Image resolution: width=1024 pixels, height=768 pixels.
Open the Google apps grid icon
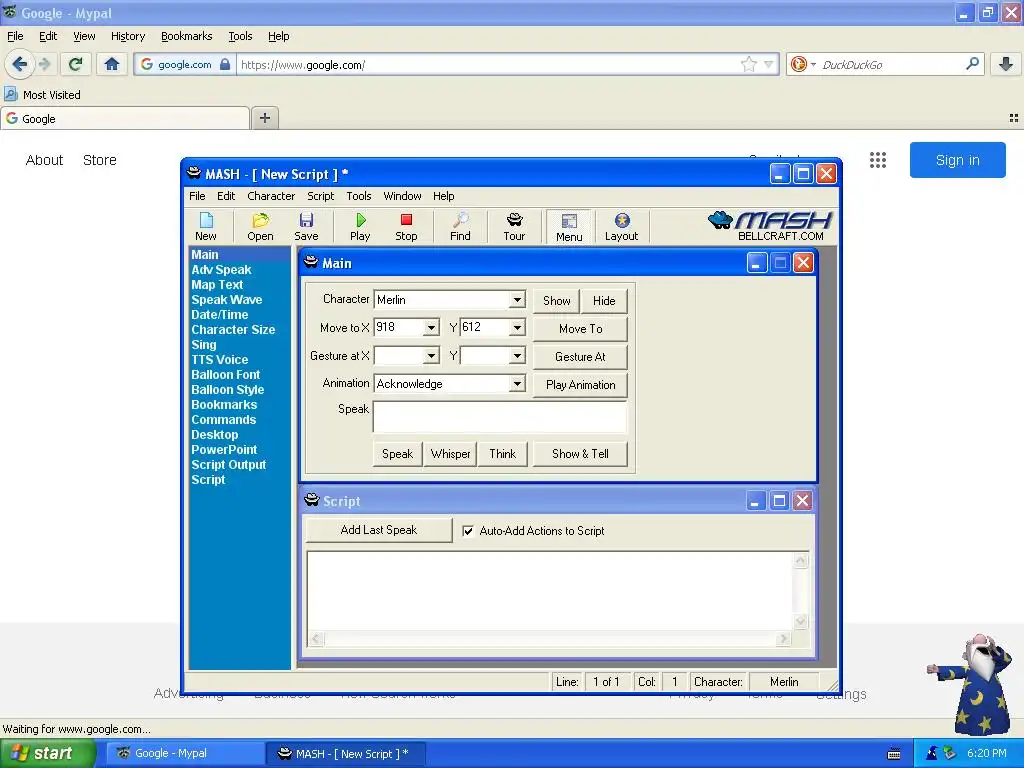tap(878, 160)
